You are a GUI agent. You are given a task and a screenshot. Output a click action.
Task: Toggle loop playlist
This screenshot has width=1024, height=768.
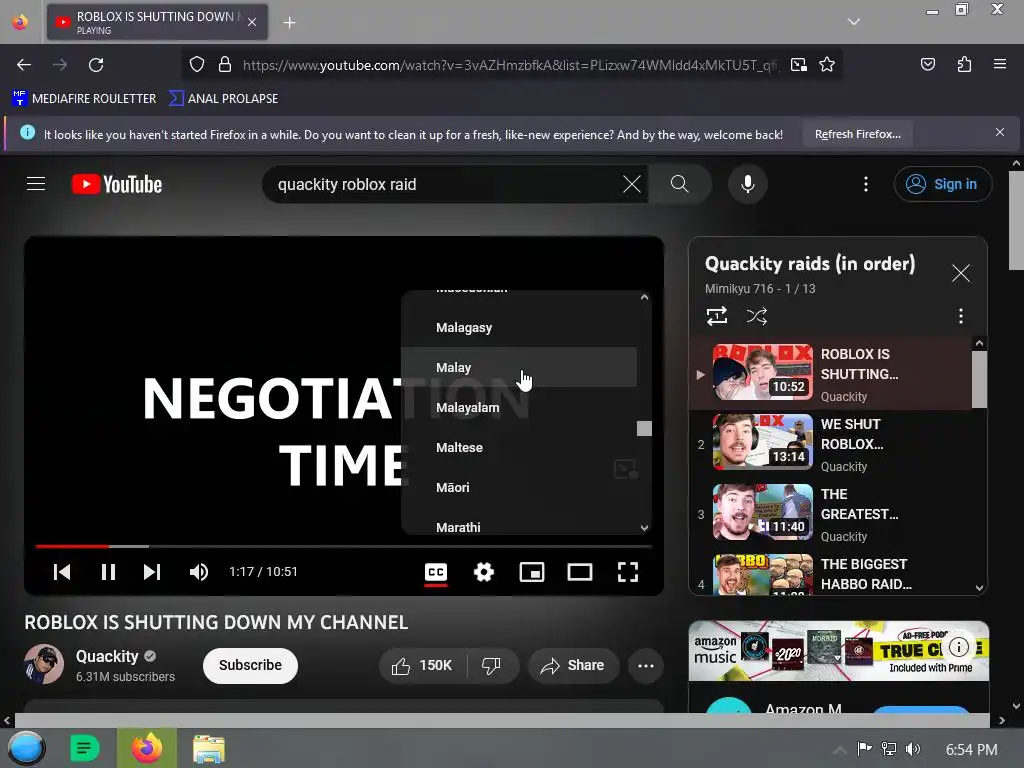pyautogui.click(x=717, y=316)
